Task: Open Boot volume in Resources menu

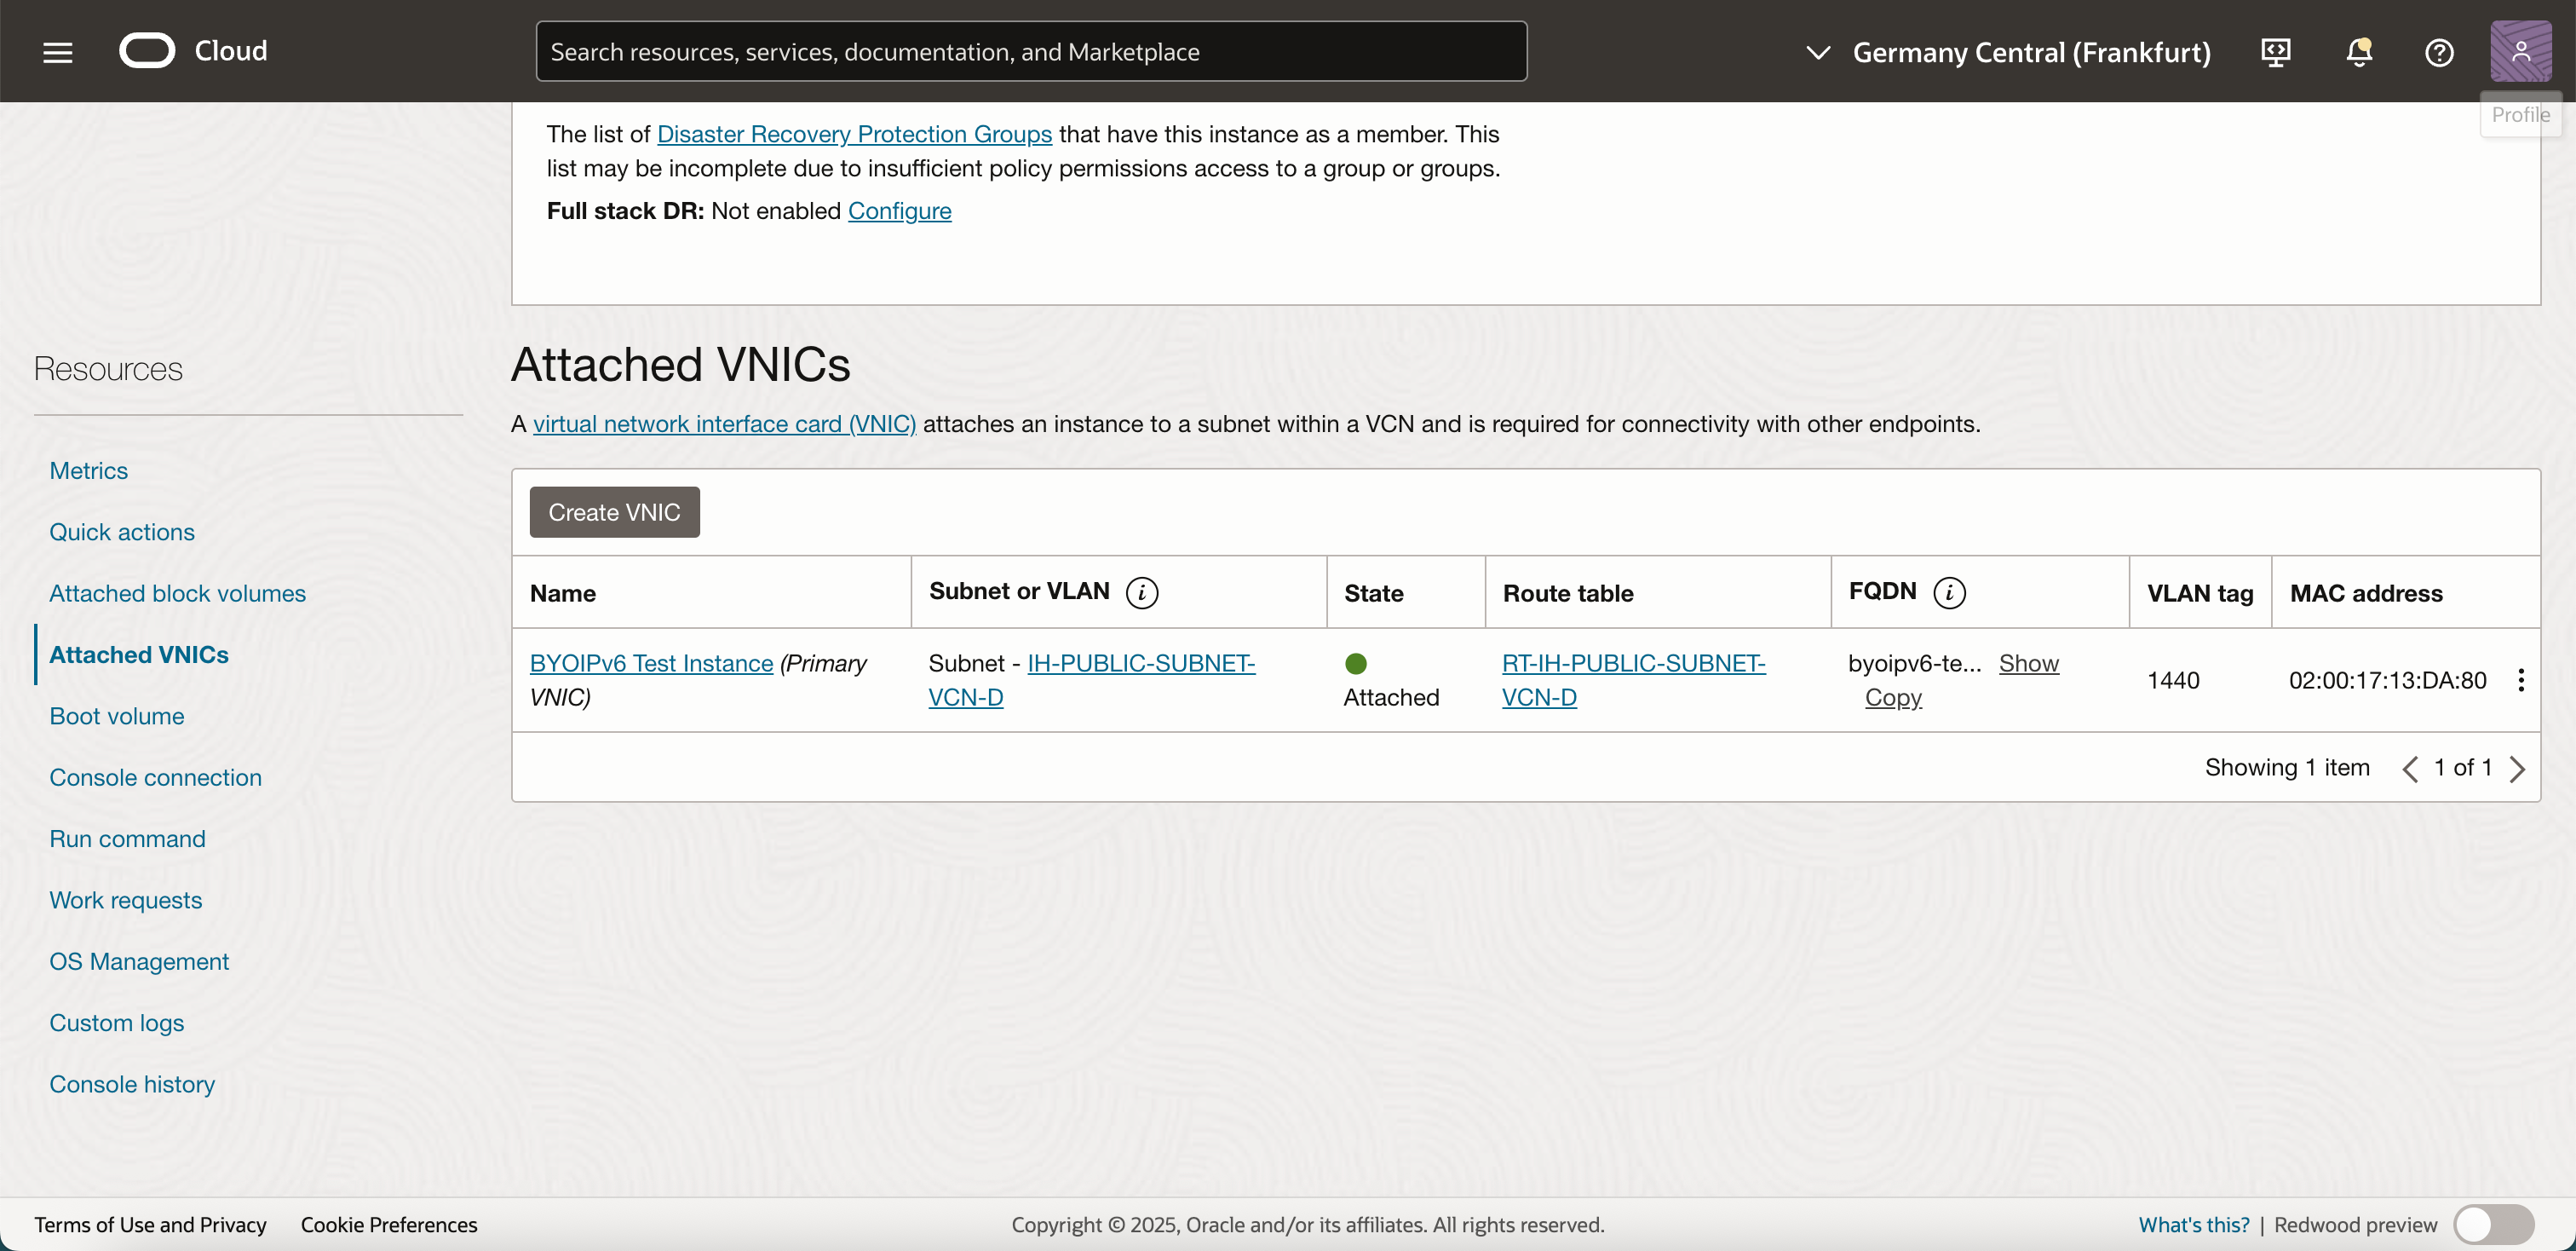Action: [116, 716]
